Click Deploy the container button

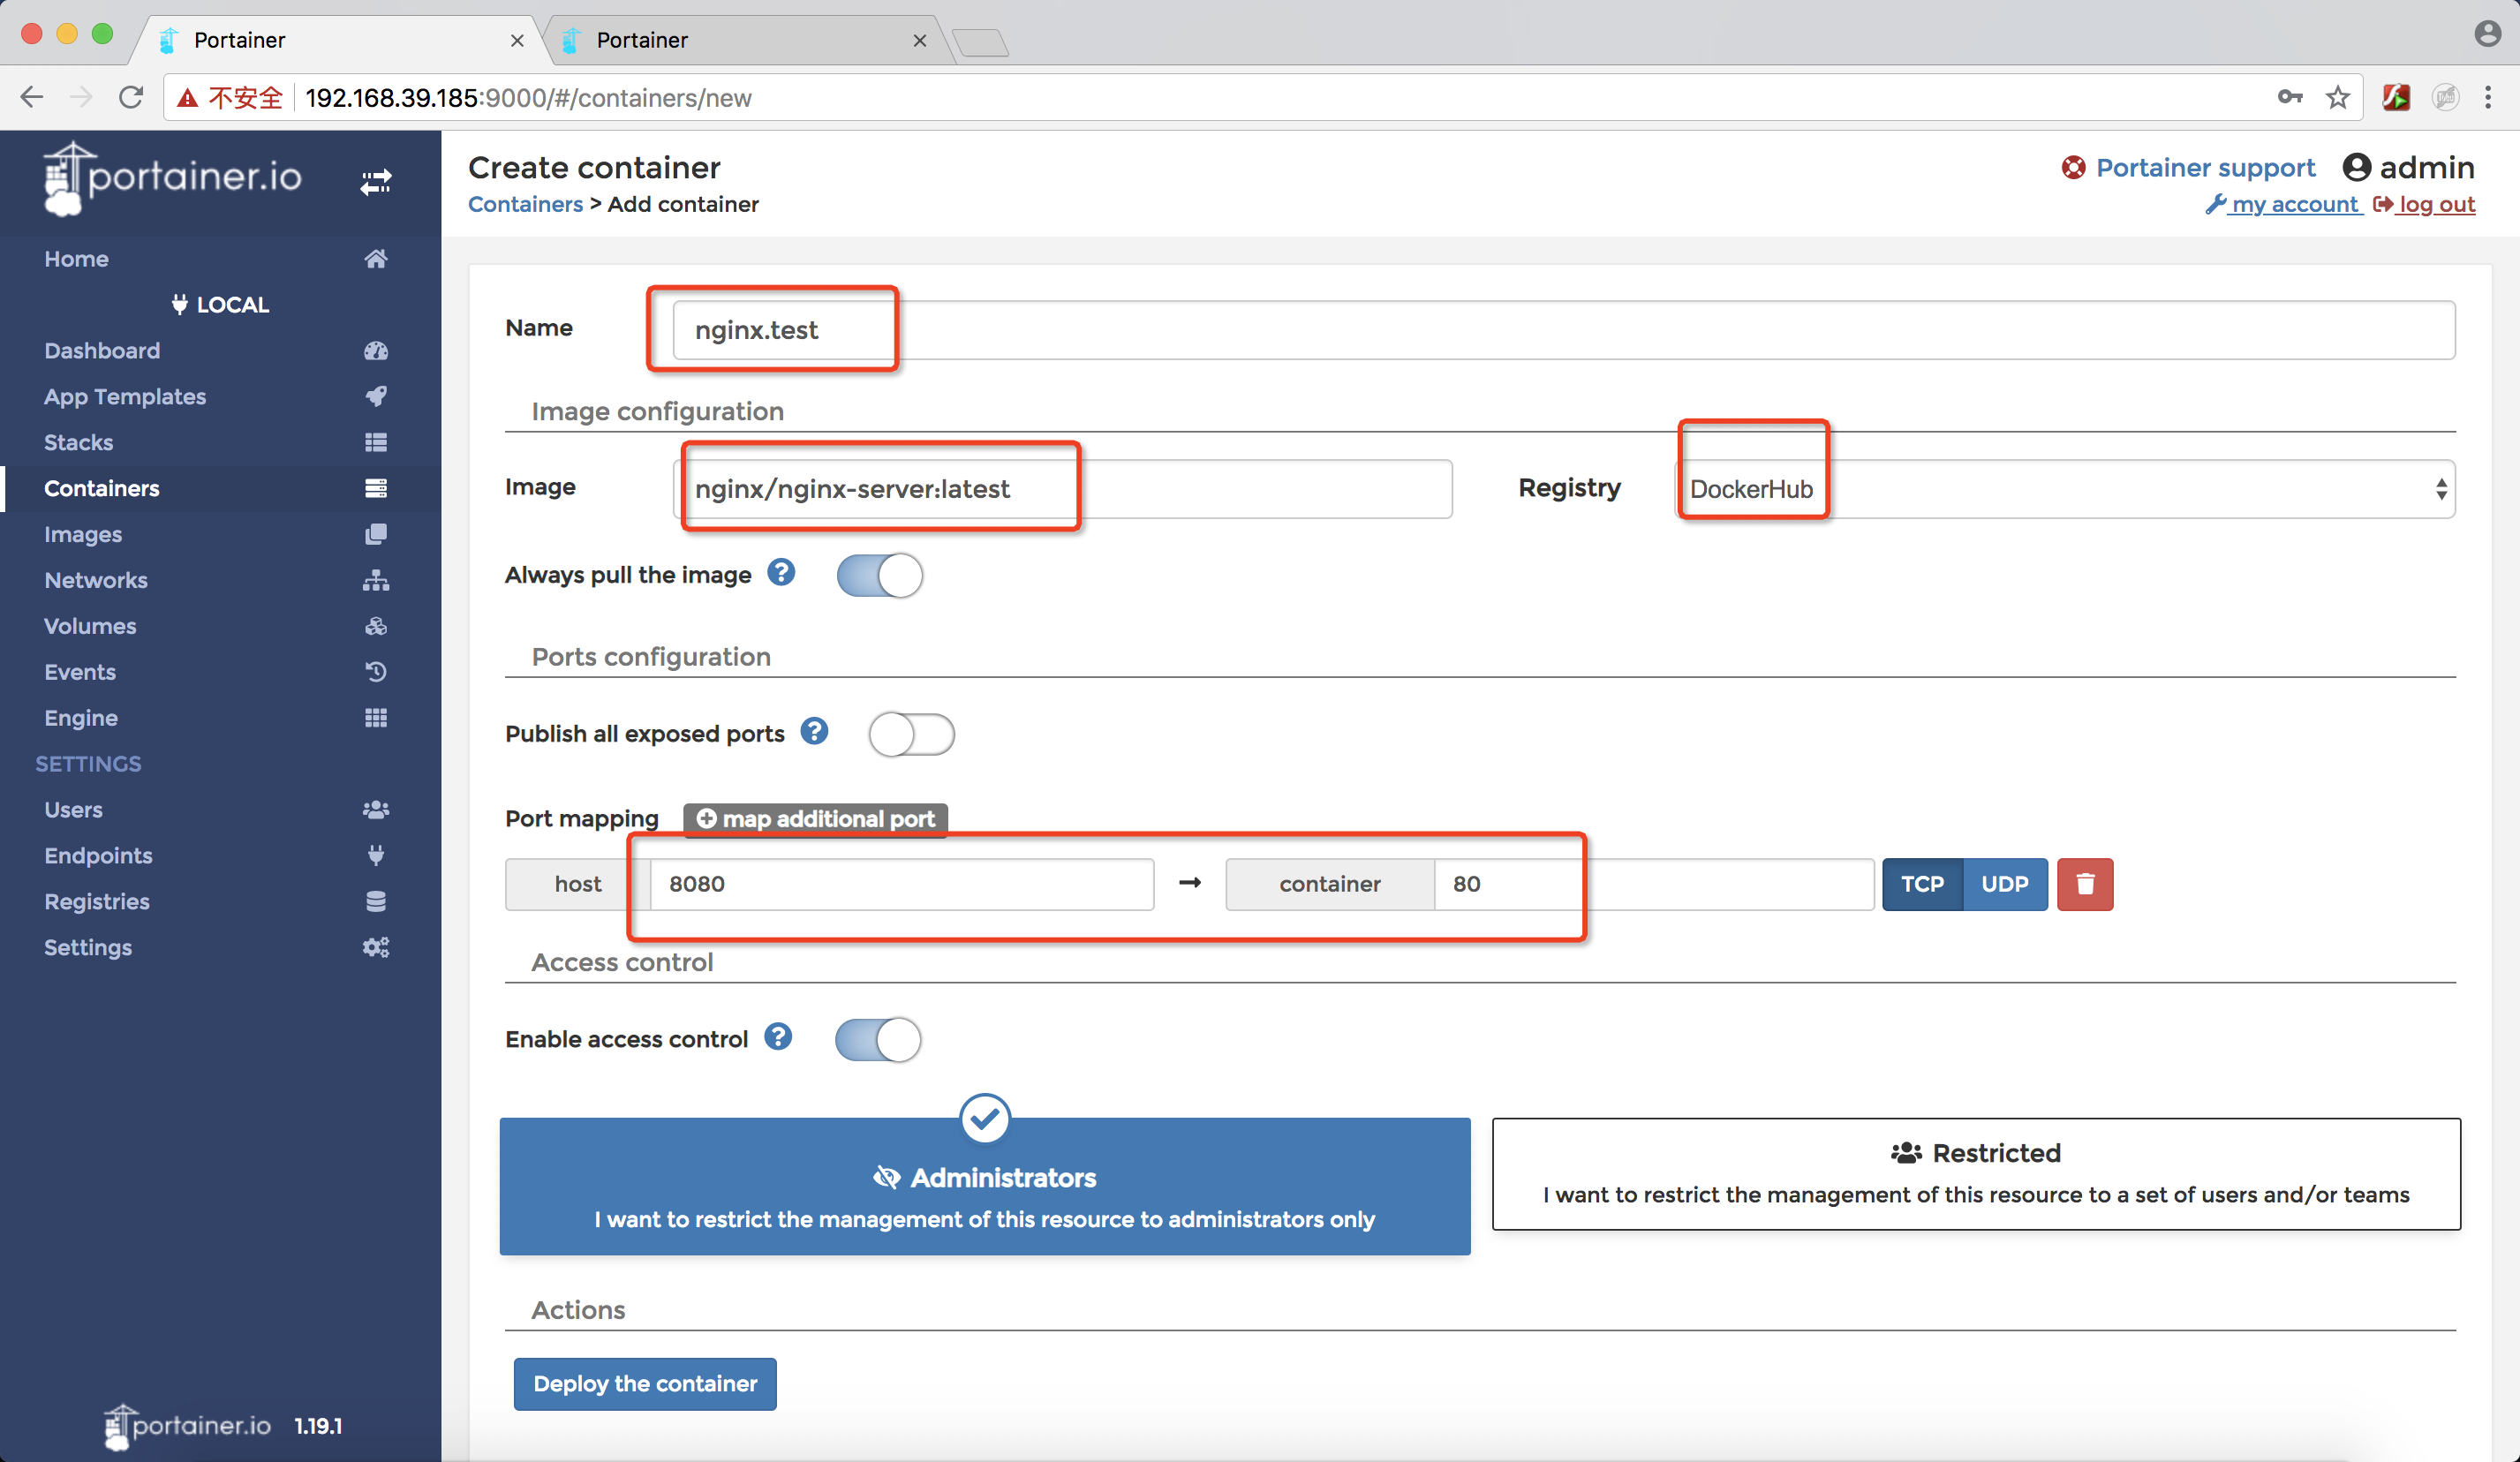[x=645, y=1382]
